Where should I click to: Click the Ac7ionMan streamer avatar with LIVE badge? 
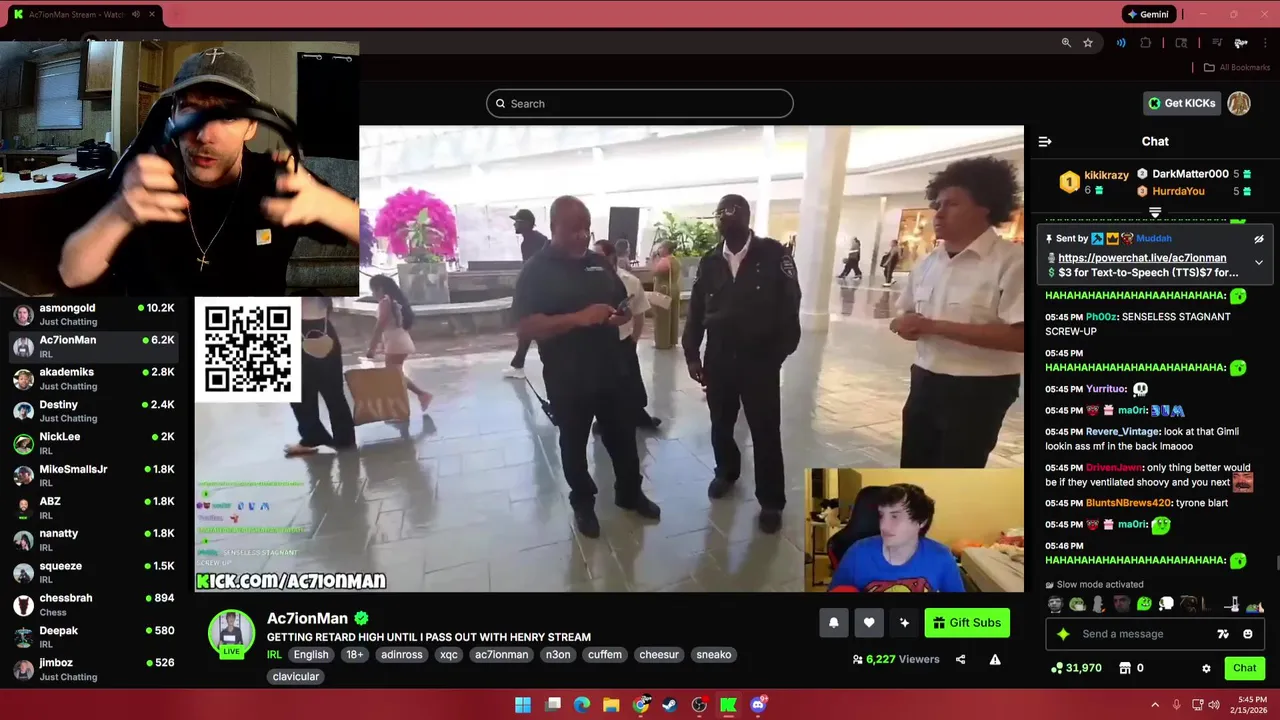(x=231, y=633)
